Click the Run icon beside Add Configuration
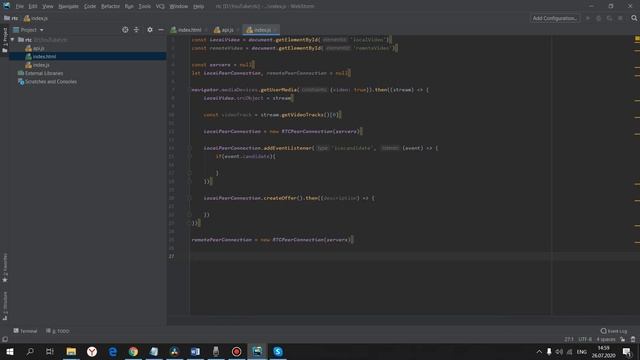Image resolution: width=640 pixels, height=360 pixels. pos(588,18)
